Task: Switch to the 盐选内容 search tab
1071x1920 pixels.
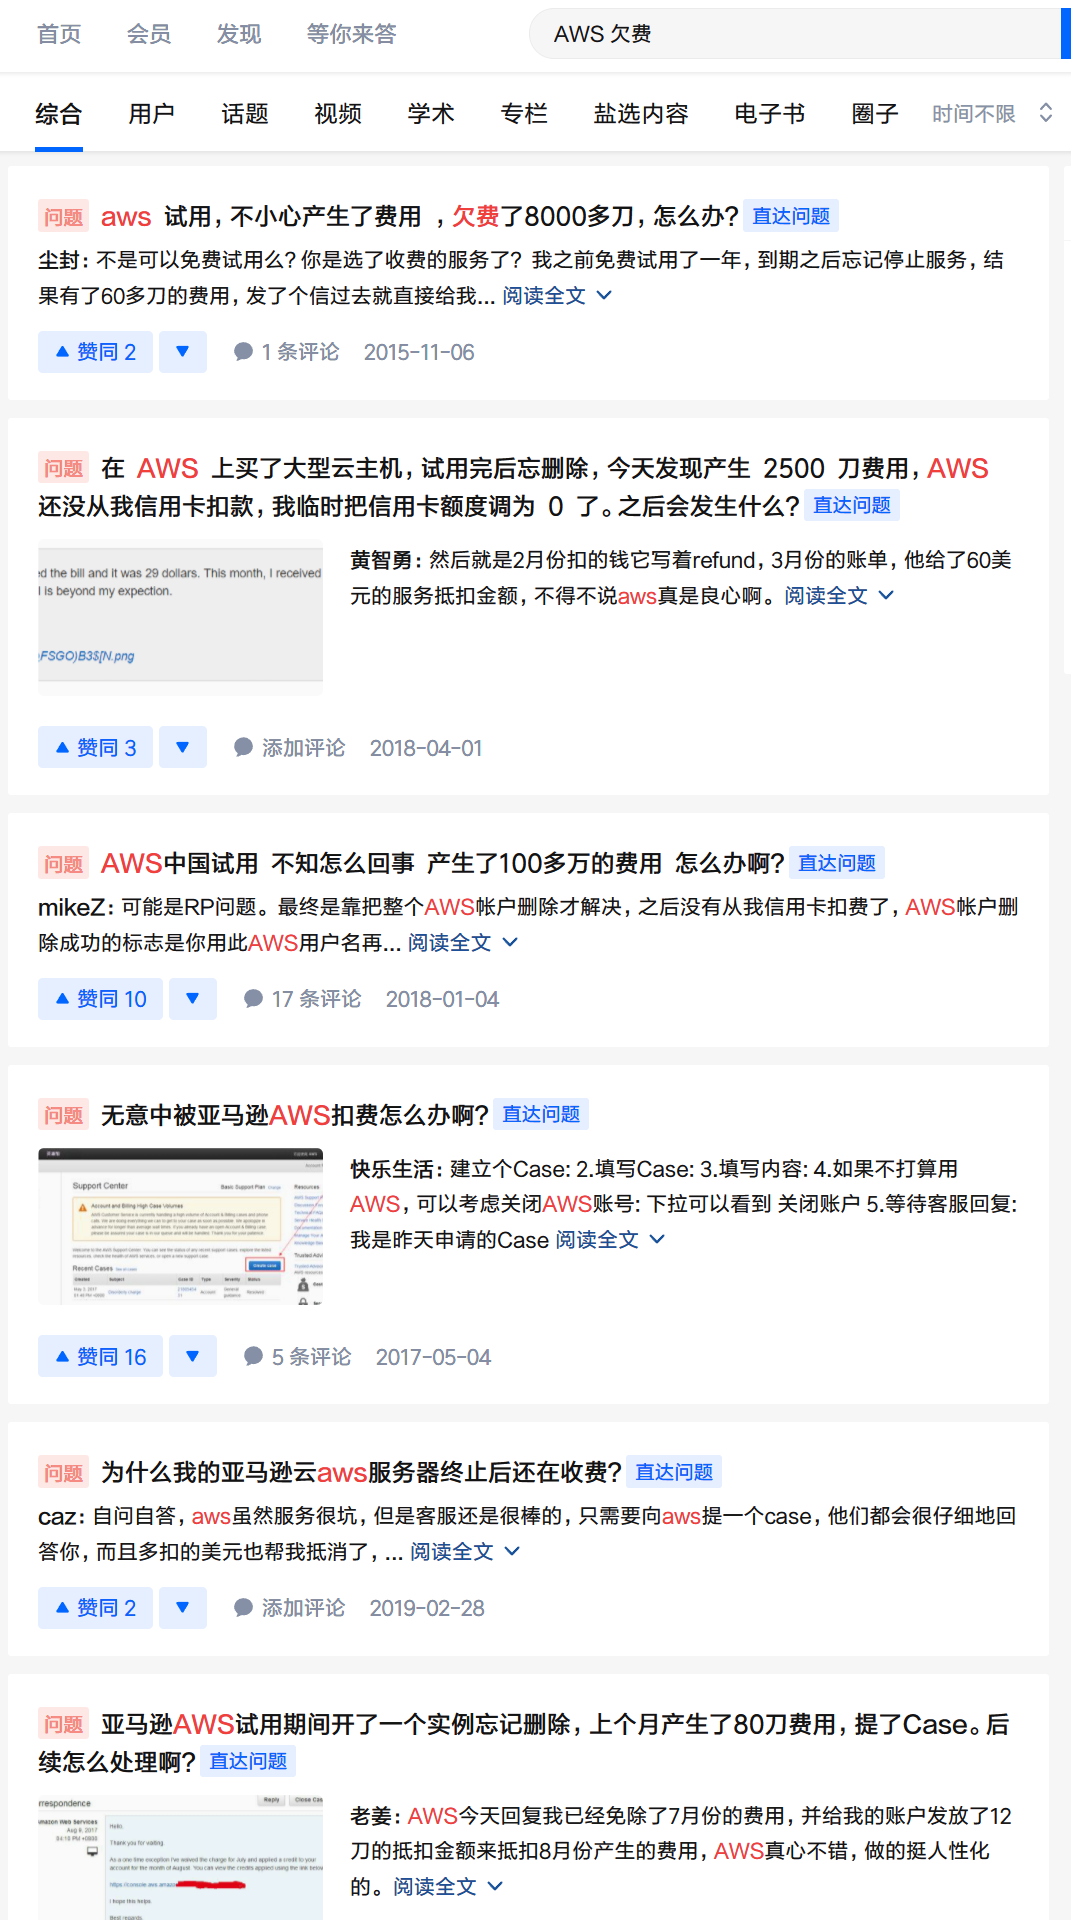Action: 641,114
